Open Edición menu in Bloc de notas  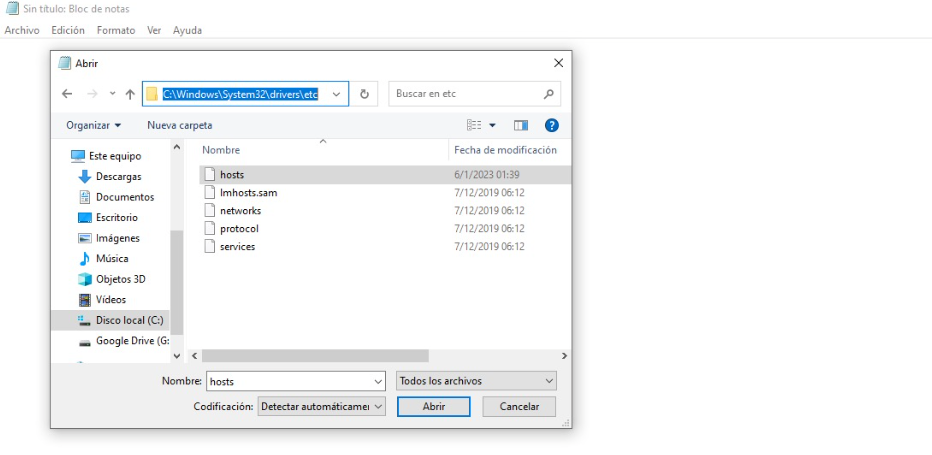(x=68, y=30)
